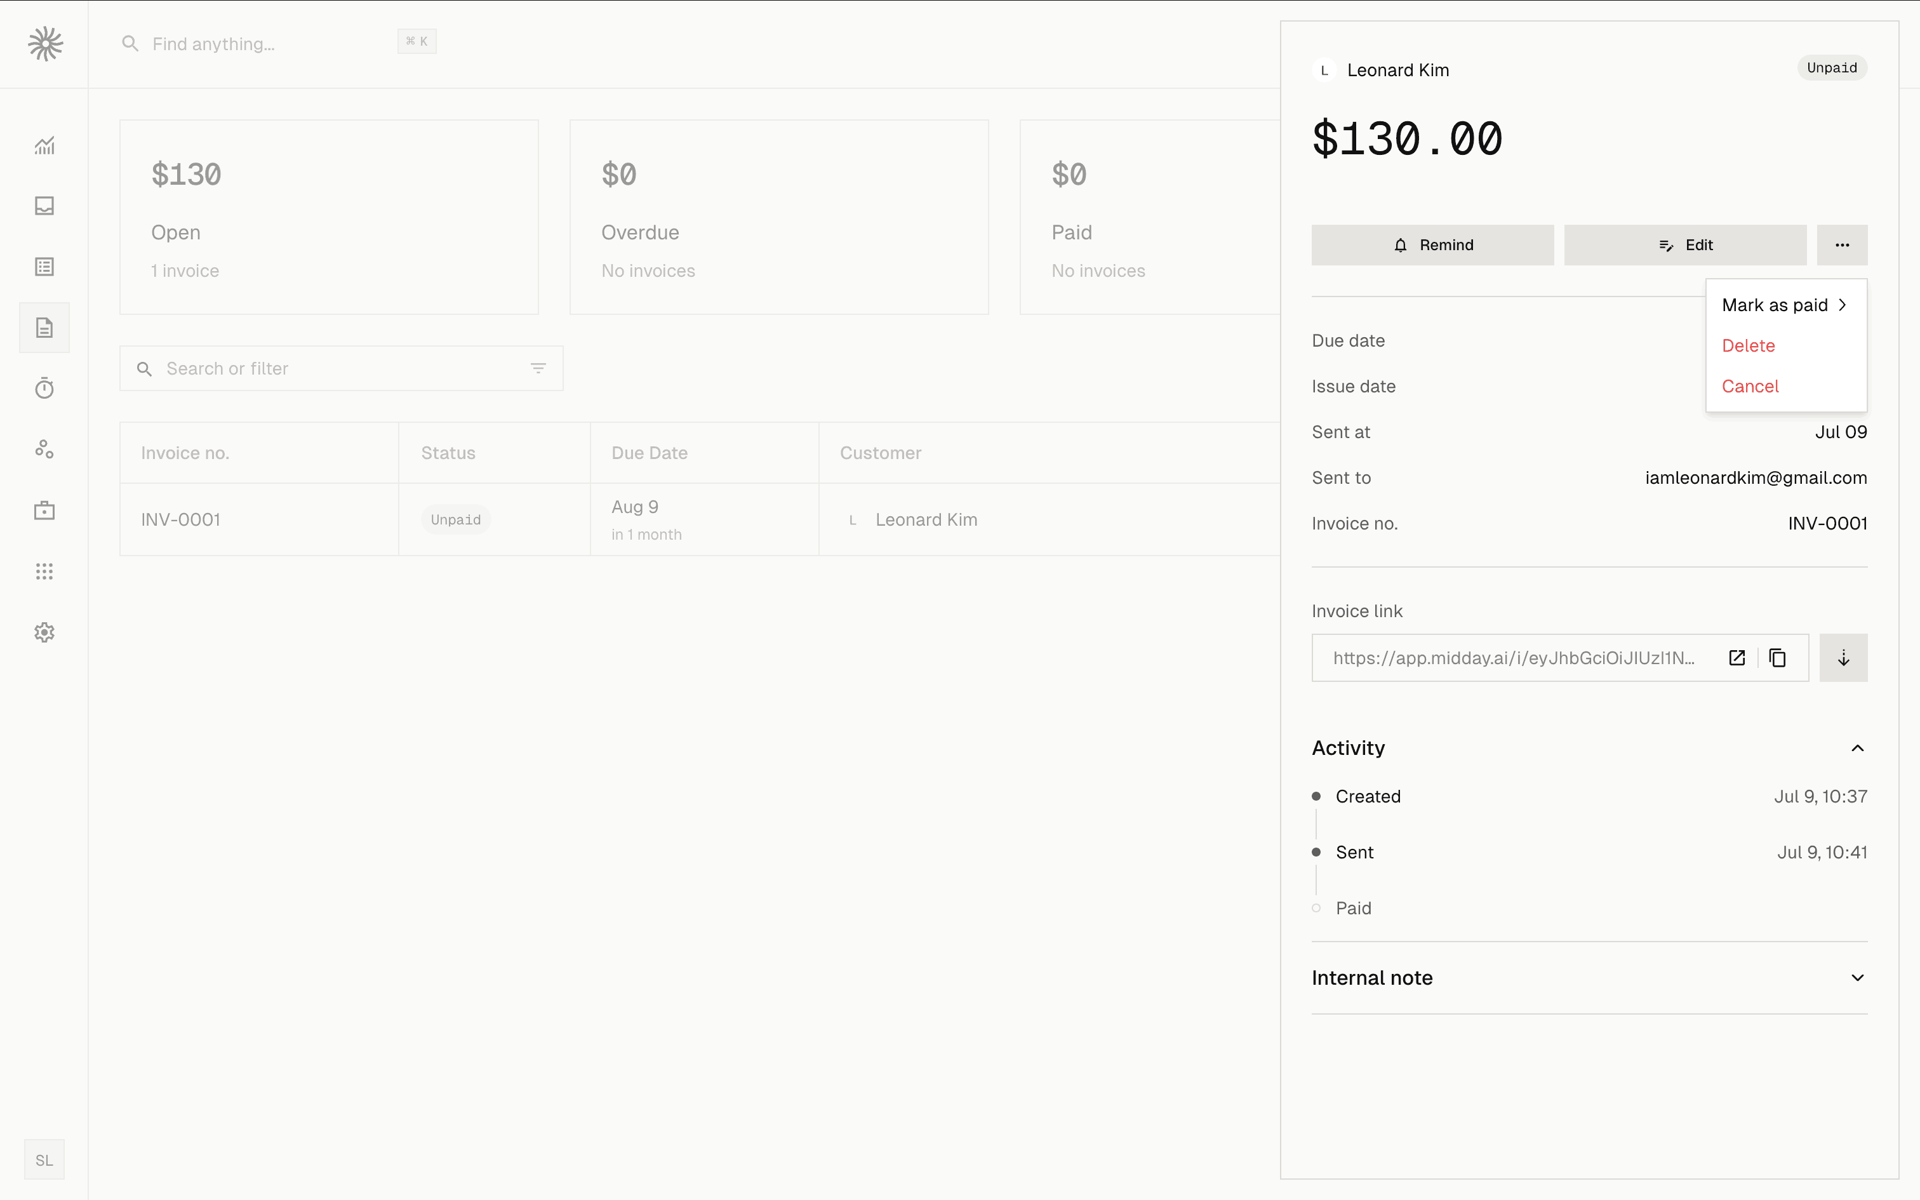Click the $130.00 amount heading
Image resolution: width=1920 pixels, height=1200 pixels.
(1407, 139)
